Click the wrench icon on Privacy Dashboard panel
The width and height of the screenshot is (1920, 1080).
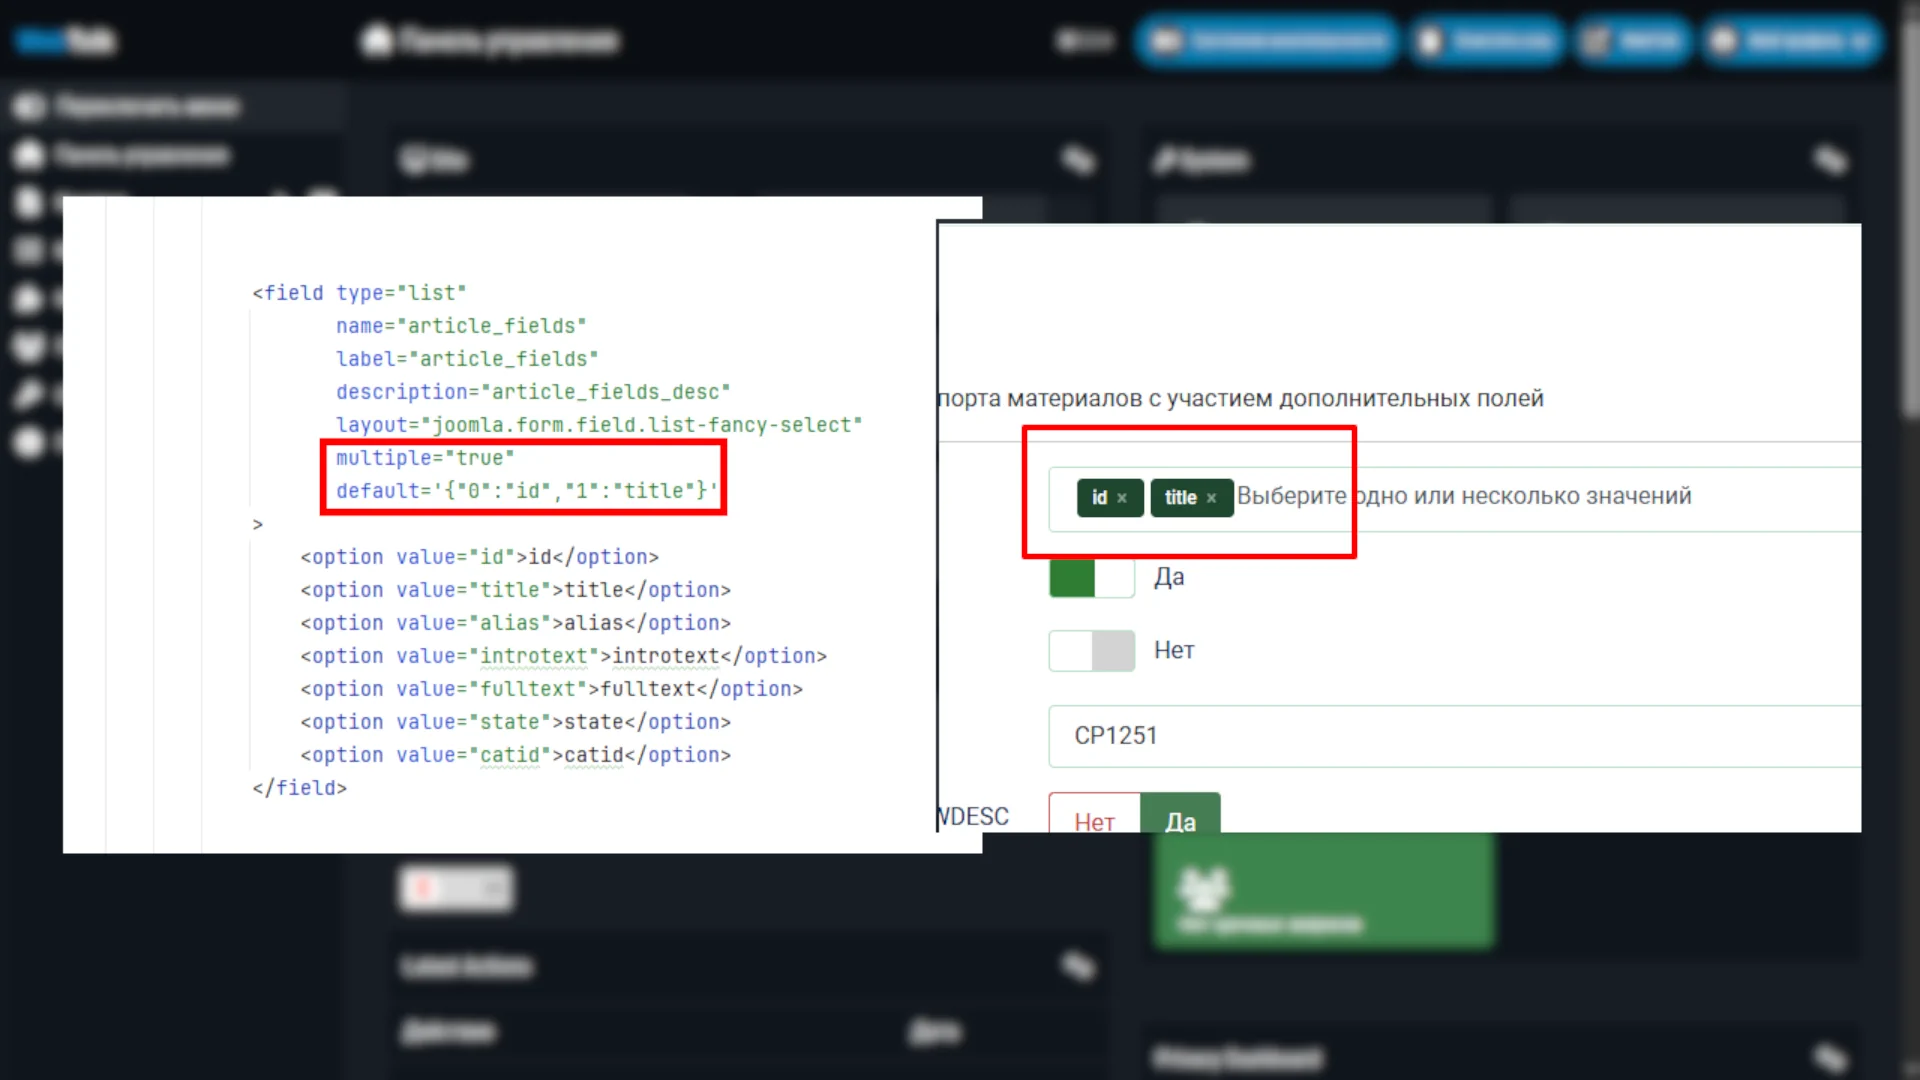click(x=1829, y=1057)
